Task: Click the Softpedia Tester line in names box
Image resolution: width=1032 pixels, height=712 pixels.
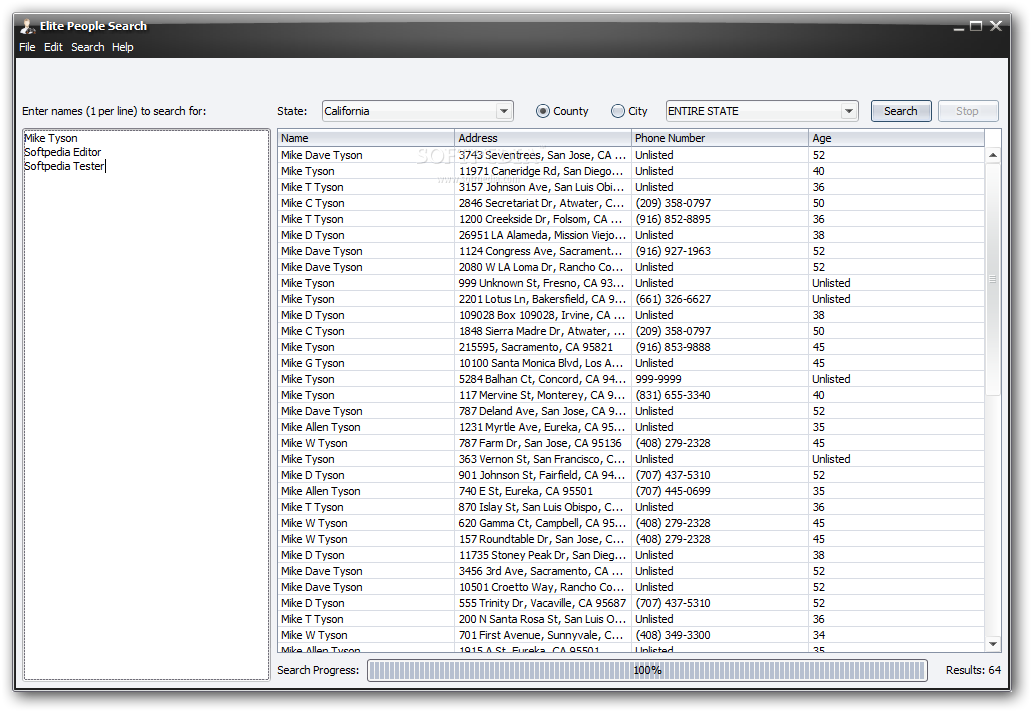Action: (64, 166)
